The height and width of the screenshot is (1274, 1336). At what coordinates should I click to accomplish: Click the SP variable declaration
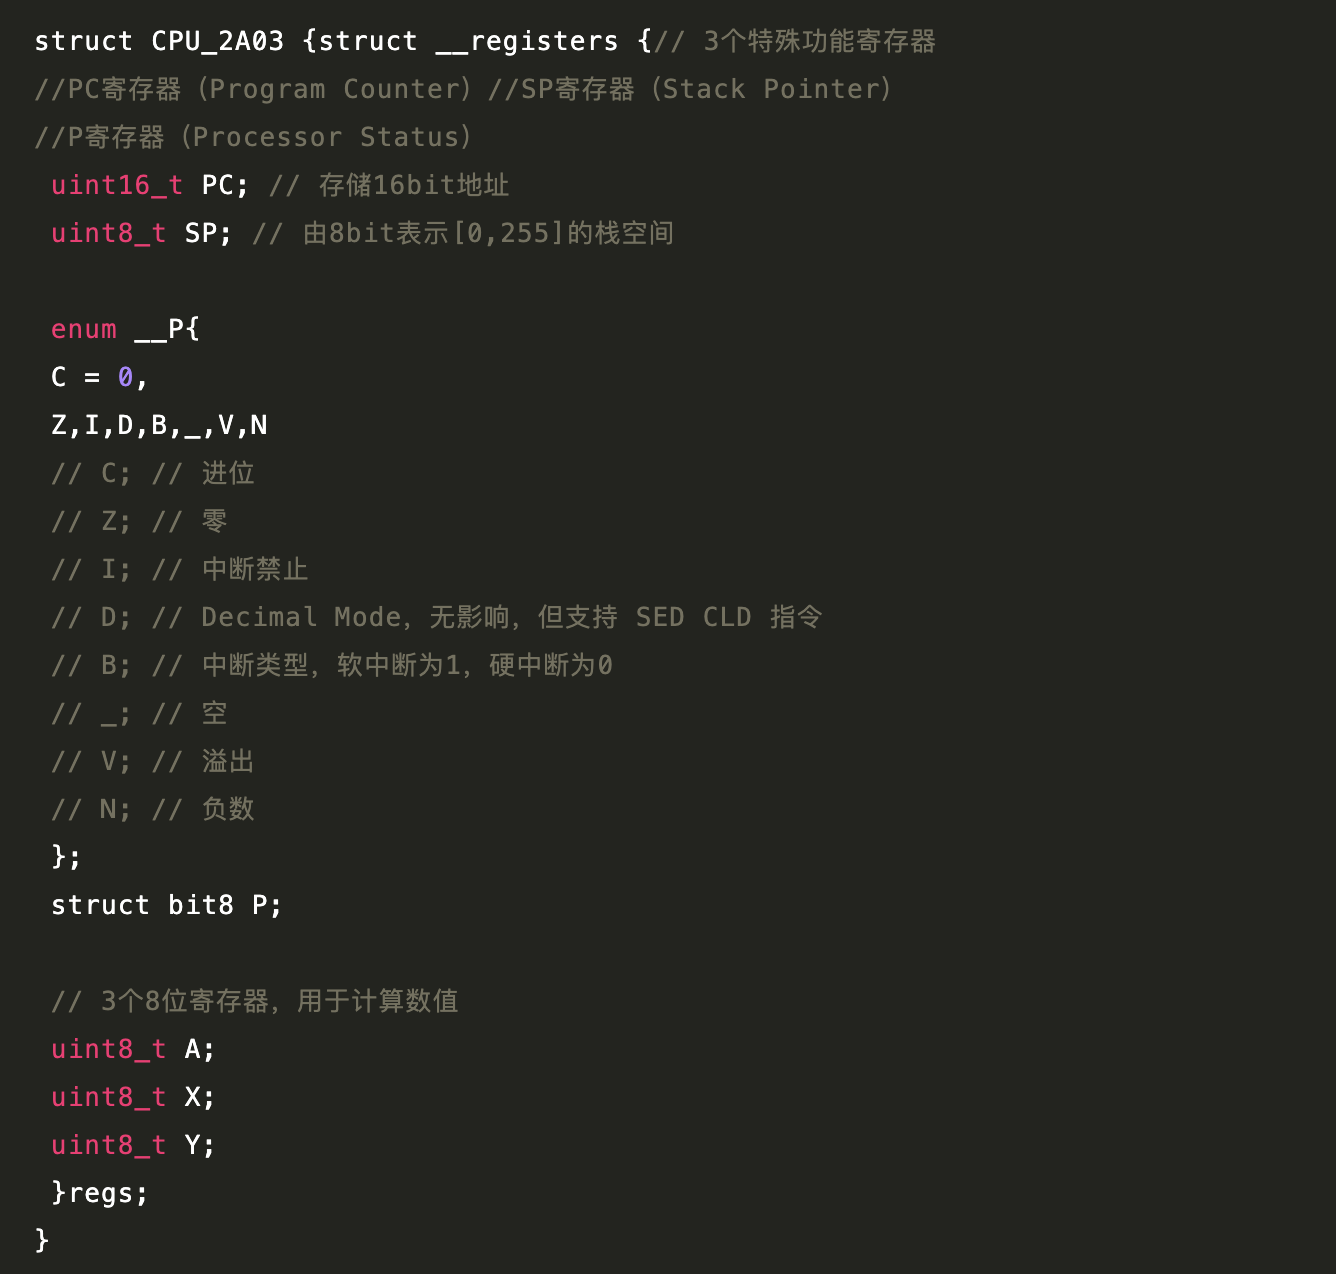pyautogui.click(x=141, y=233)
